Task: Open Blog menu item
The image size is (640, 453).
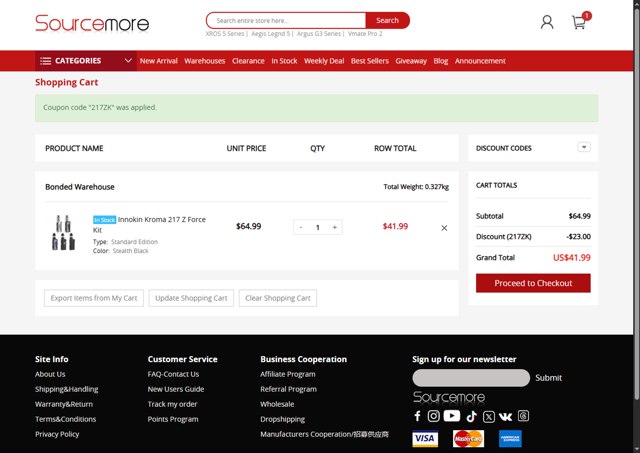Action: (441, 61)
